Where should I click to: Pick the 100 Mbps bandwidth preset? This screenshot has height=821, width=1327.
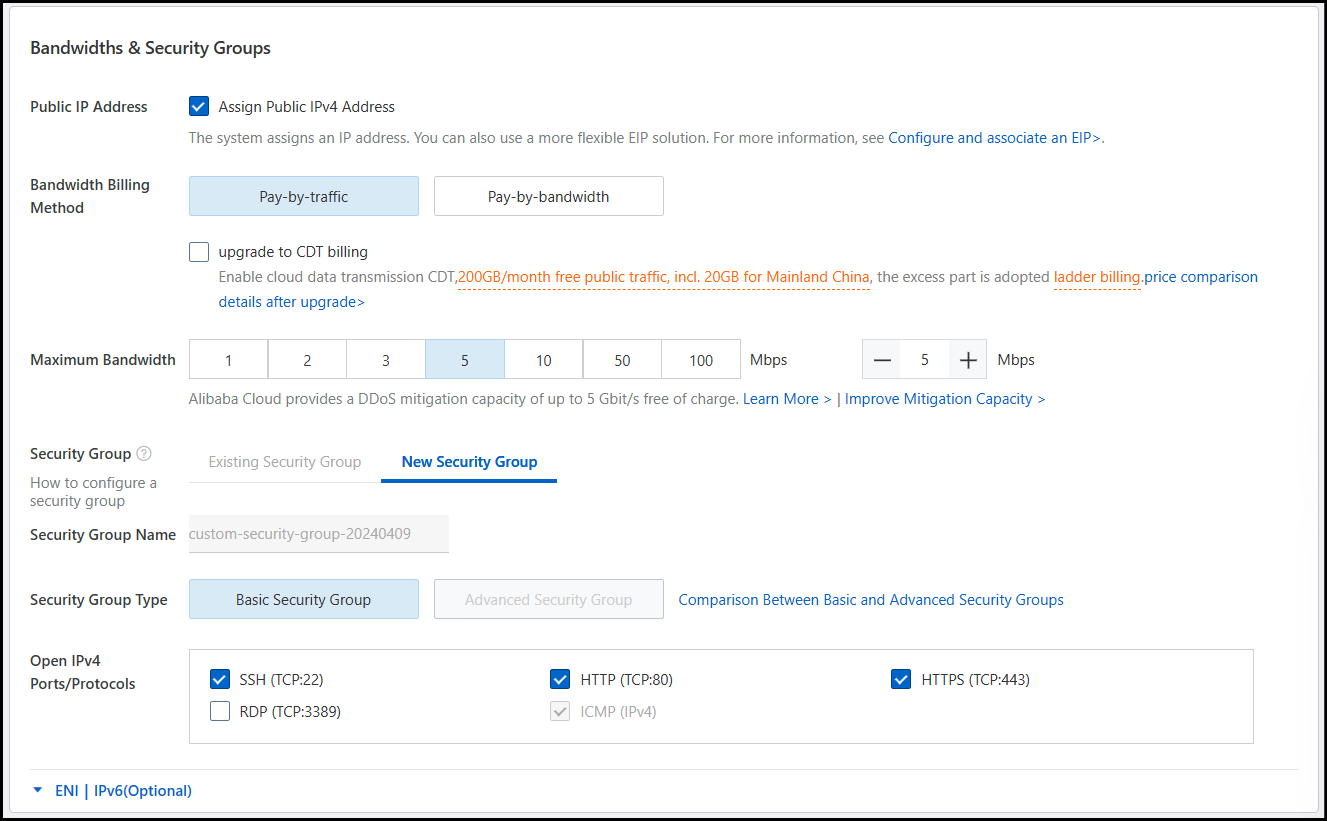(x=700, y=360)
